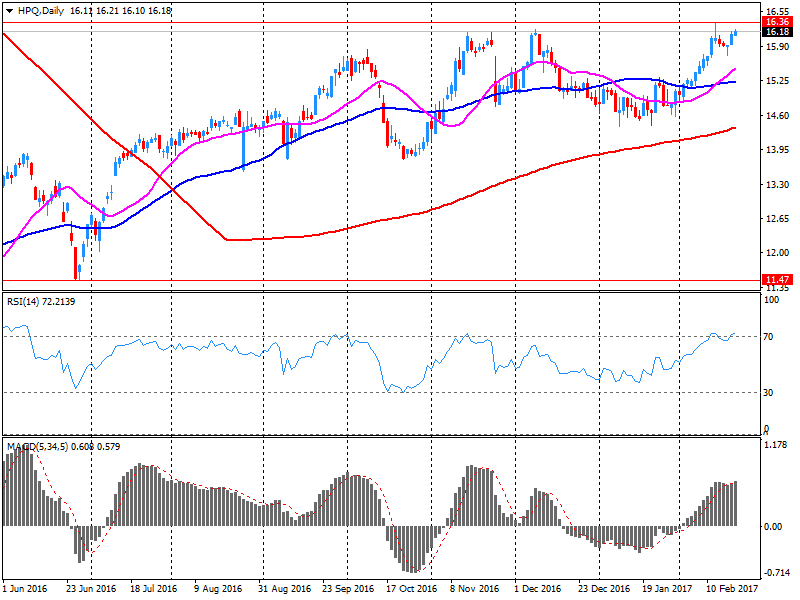Select the 11.47 red price level label
The height and width of the screenshot is (600, 800).
coord(777,280)
